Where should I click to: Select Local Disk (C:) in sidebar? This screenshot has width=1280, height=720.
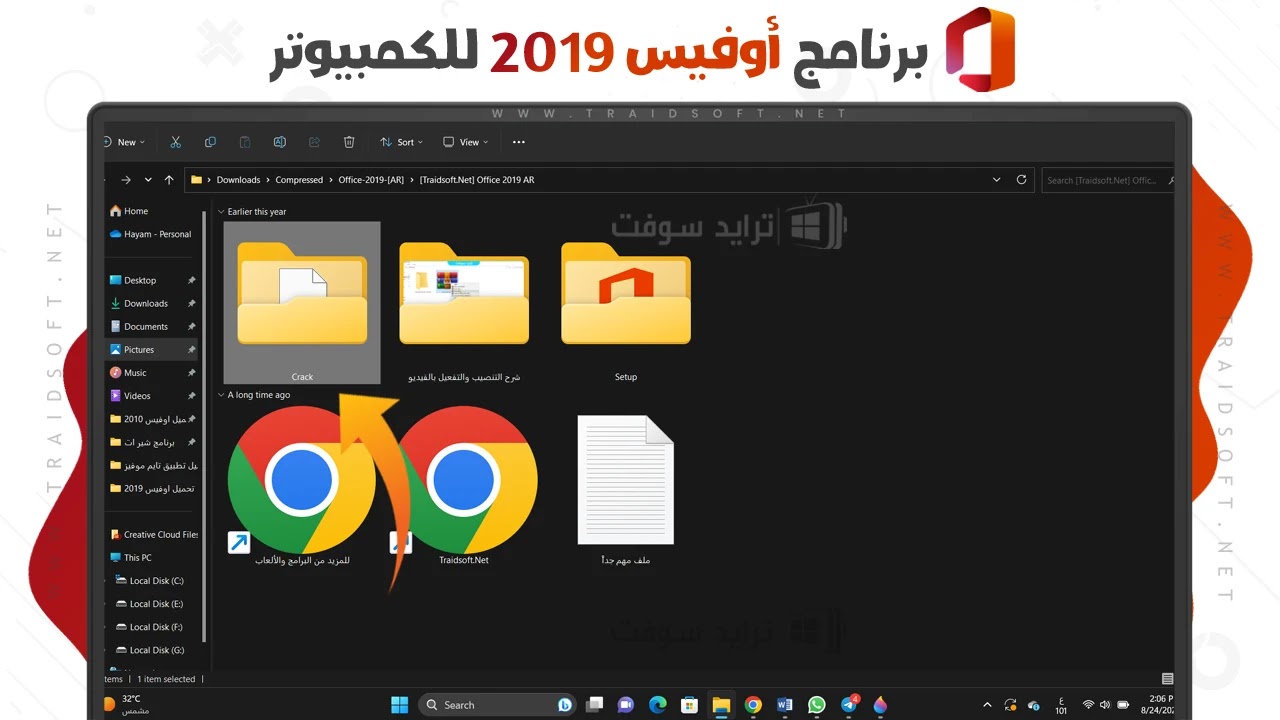[156, 581]
